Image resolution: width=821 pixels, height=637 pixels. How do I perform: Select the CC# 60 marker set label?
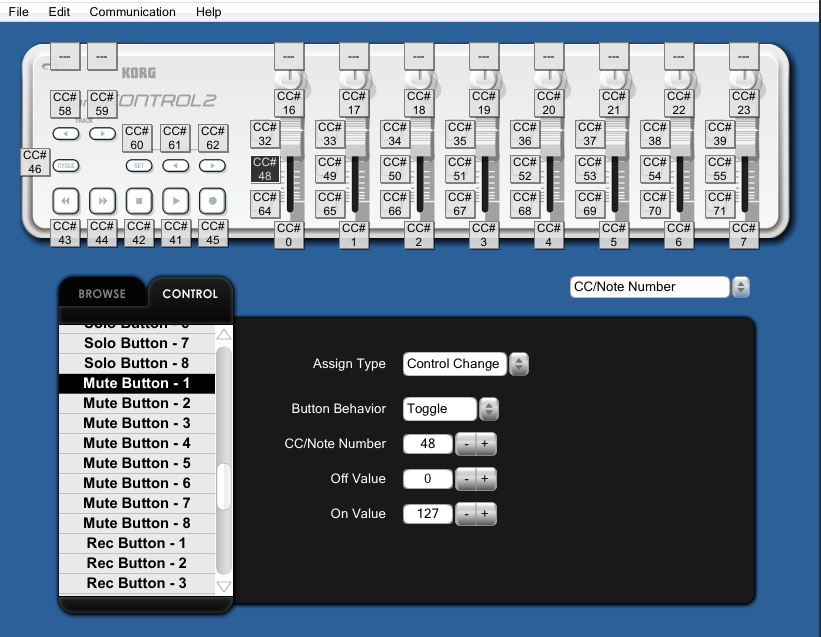pos(137,138)
